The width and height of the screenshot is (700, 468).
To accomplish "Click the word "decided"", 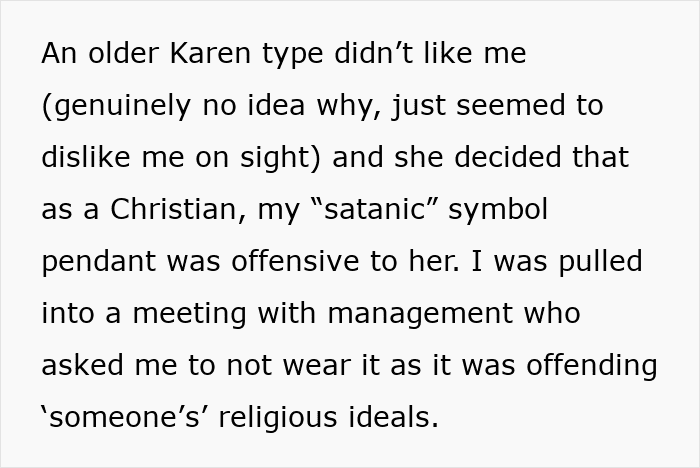I will point(508,157).
